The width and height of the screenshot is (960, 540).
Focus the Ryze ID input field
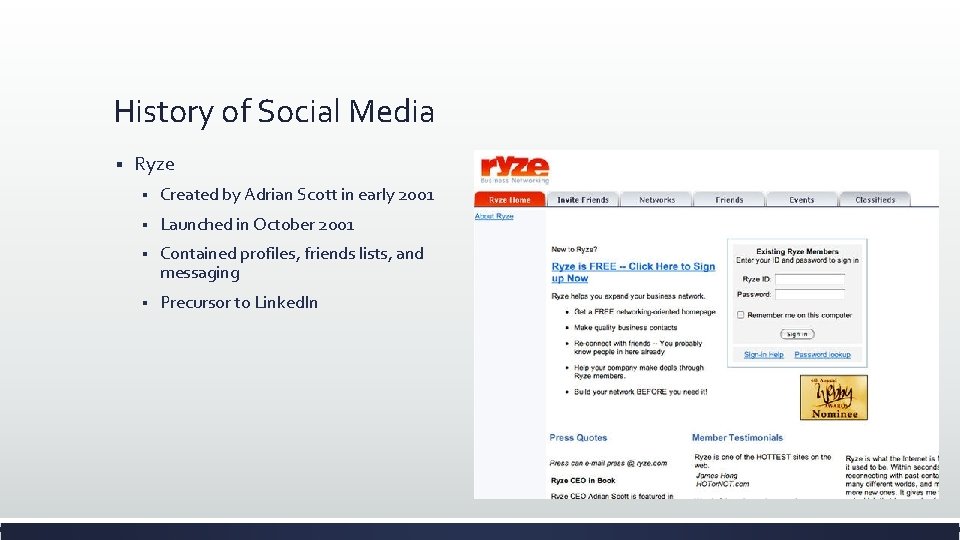click(809, 279)
